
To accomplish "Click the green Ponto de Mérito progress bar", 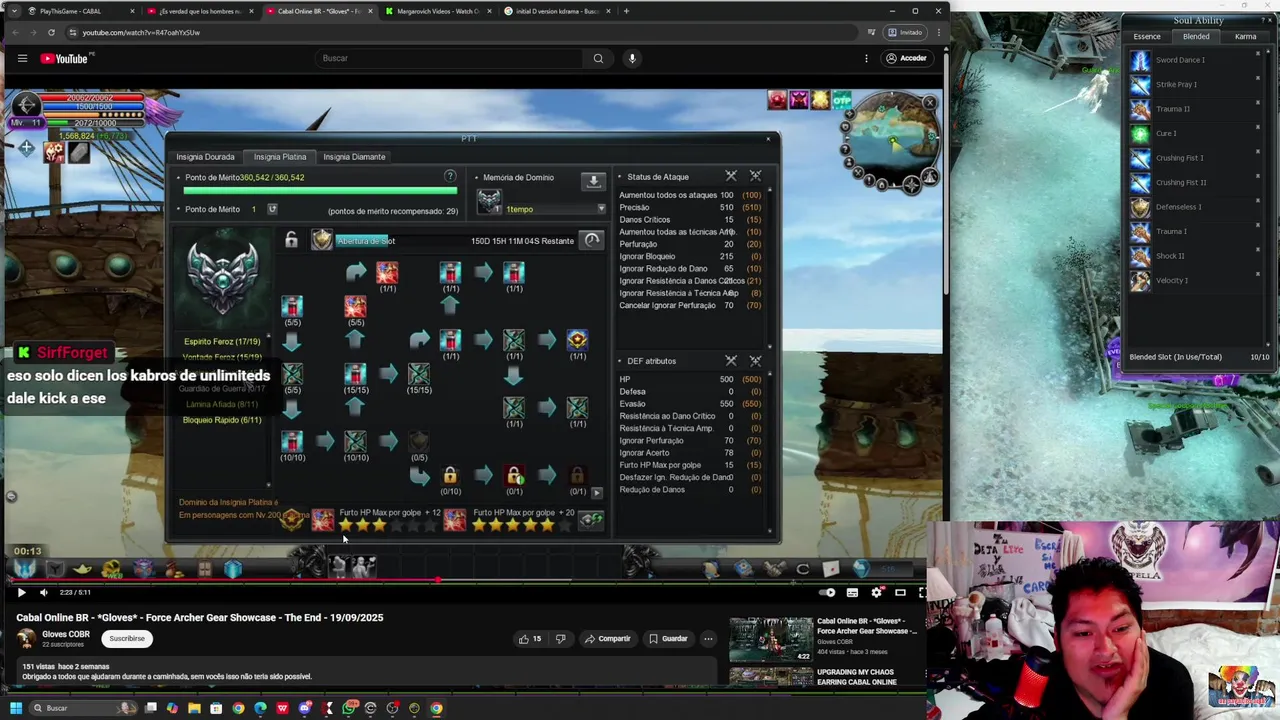I will 320,190.
